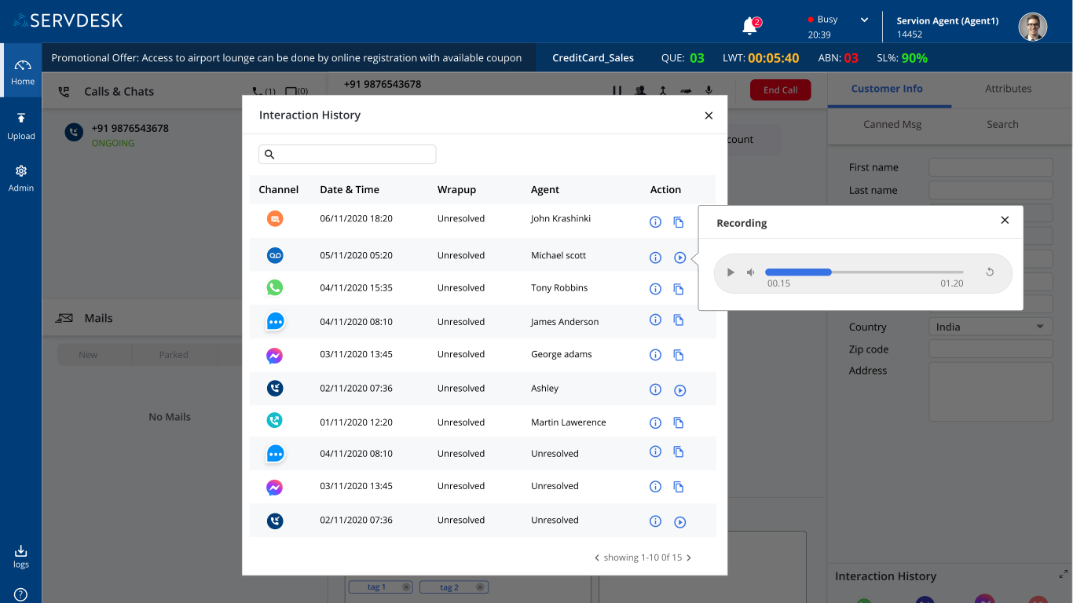Mute the recording volume speaker
Viewport: 1073px width, 603px height.
[x=750, y=272]
